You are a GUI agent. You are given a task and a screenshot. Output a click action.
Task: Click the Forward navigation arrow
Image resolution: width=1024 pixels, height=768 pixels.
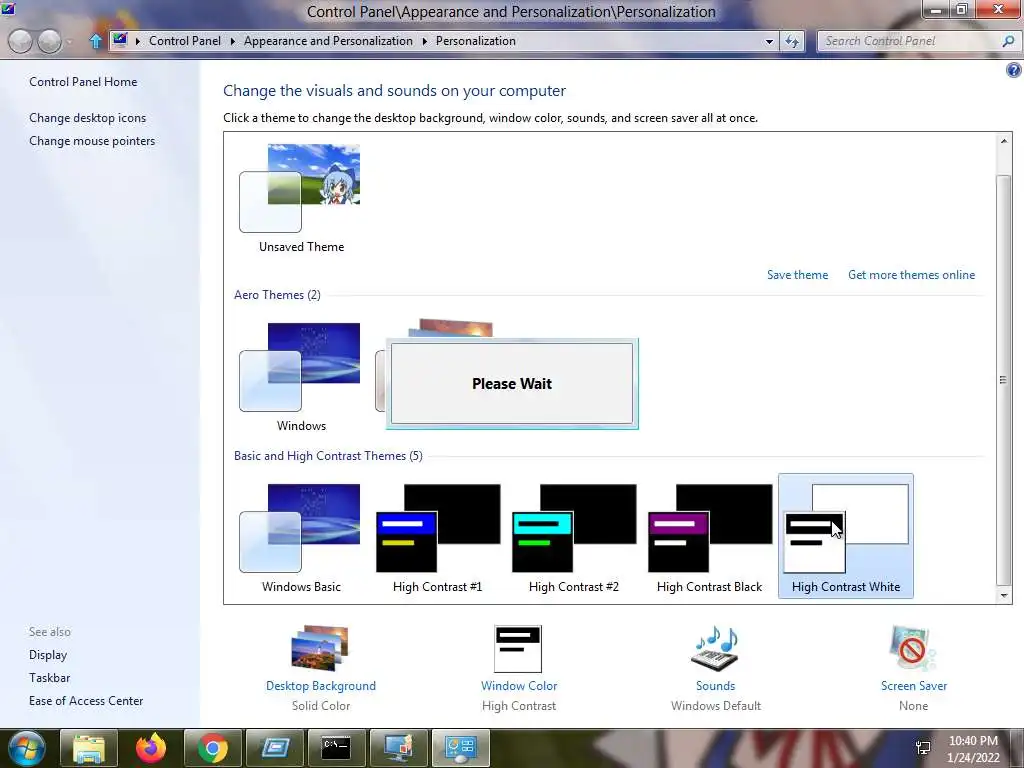(x=50, y=41)
